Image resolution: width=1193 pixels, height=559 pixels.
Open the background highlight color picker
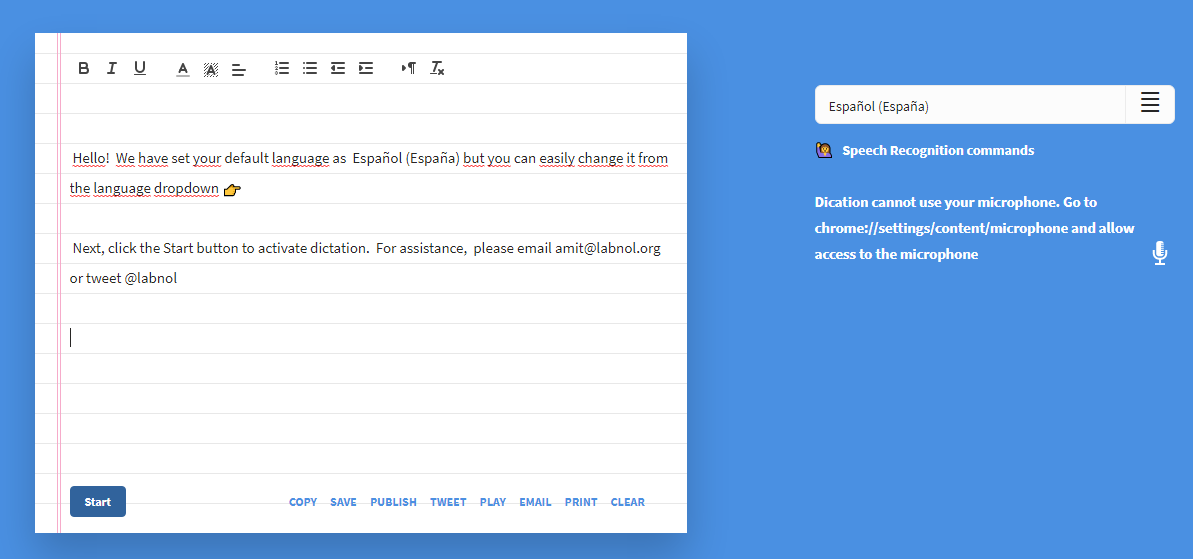211,69
